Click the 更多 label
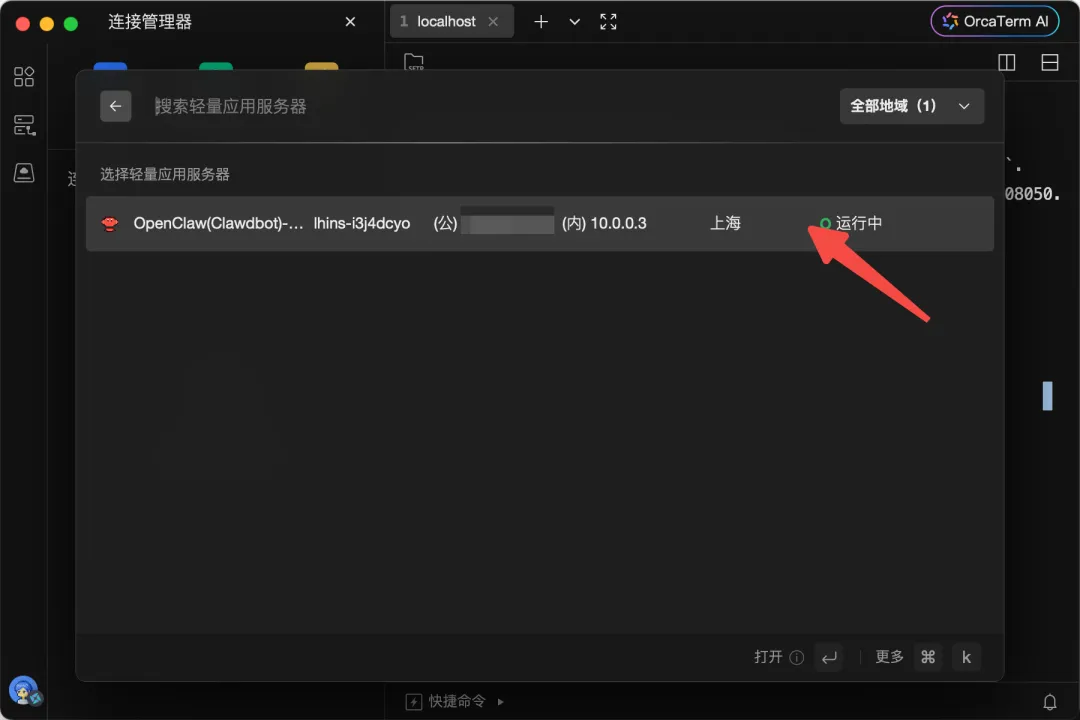Screen dimensions: 1080x720 point(889,657)
